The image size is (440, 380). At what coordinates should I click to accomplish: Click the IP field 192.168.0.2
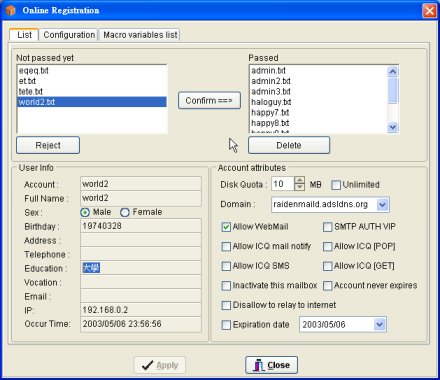[141, 310]
